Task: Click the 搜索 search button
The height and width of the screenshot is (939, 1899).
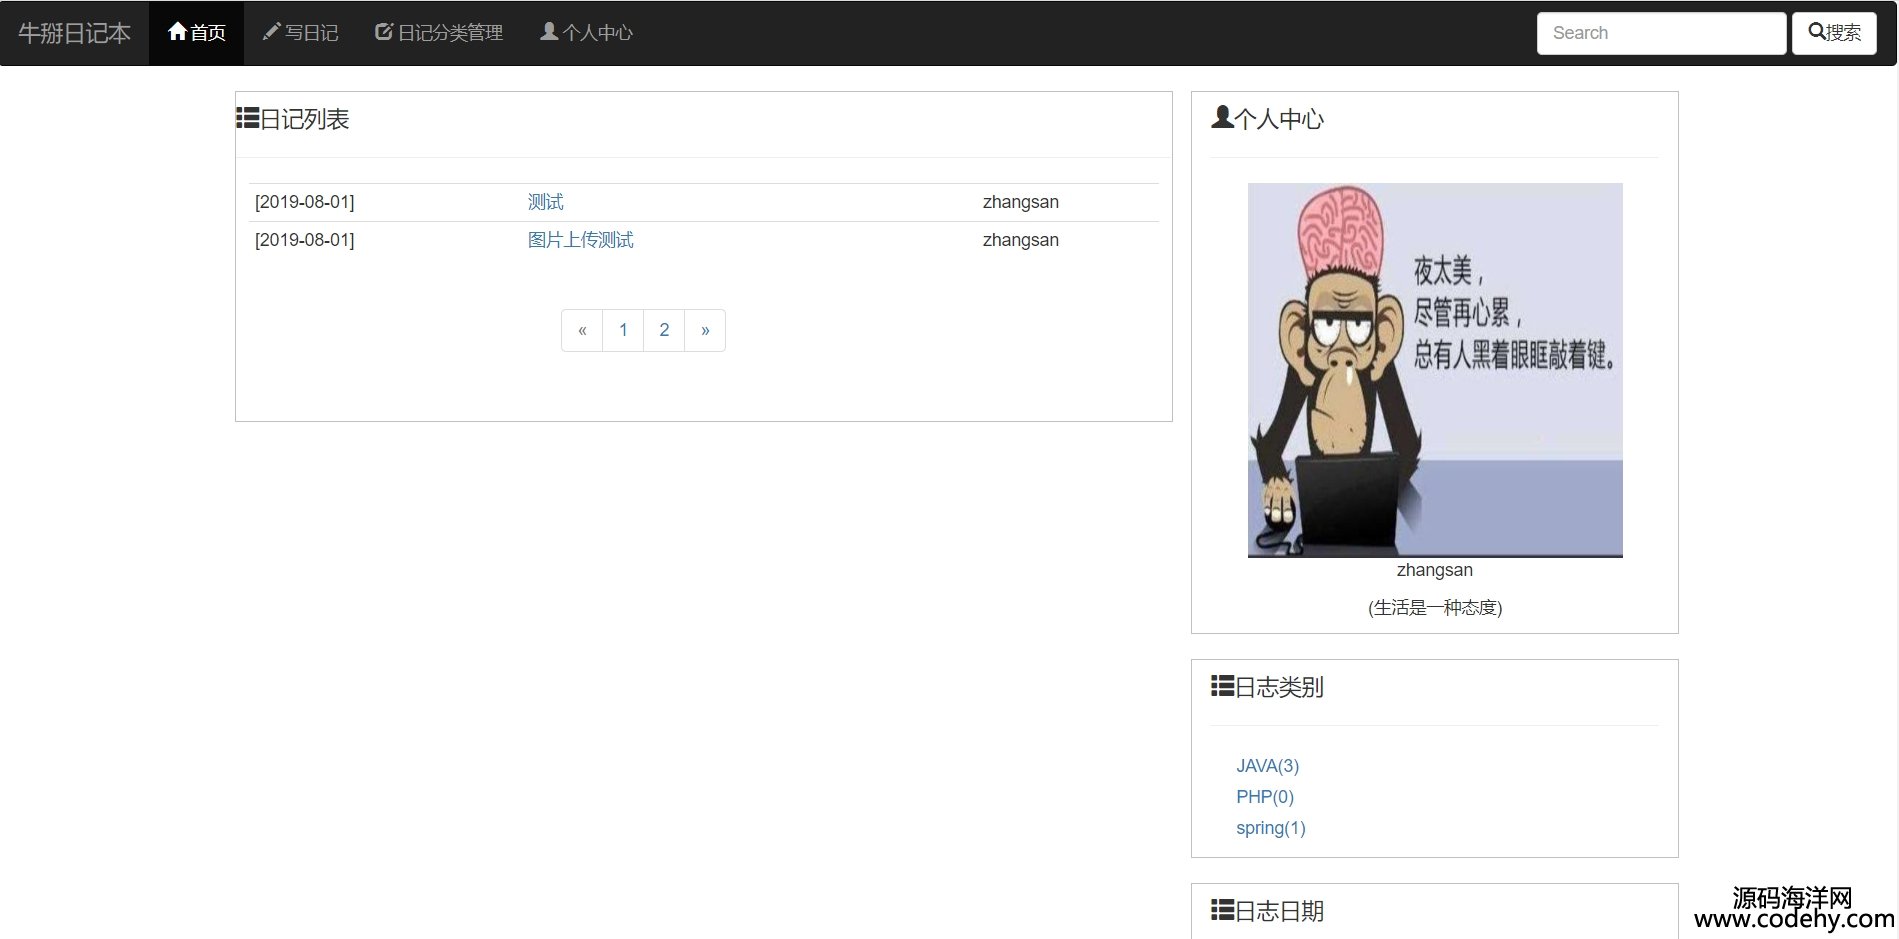Action: pyautogui.click(x=1834, y=33)
